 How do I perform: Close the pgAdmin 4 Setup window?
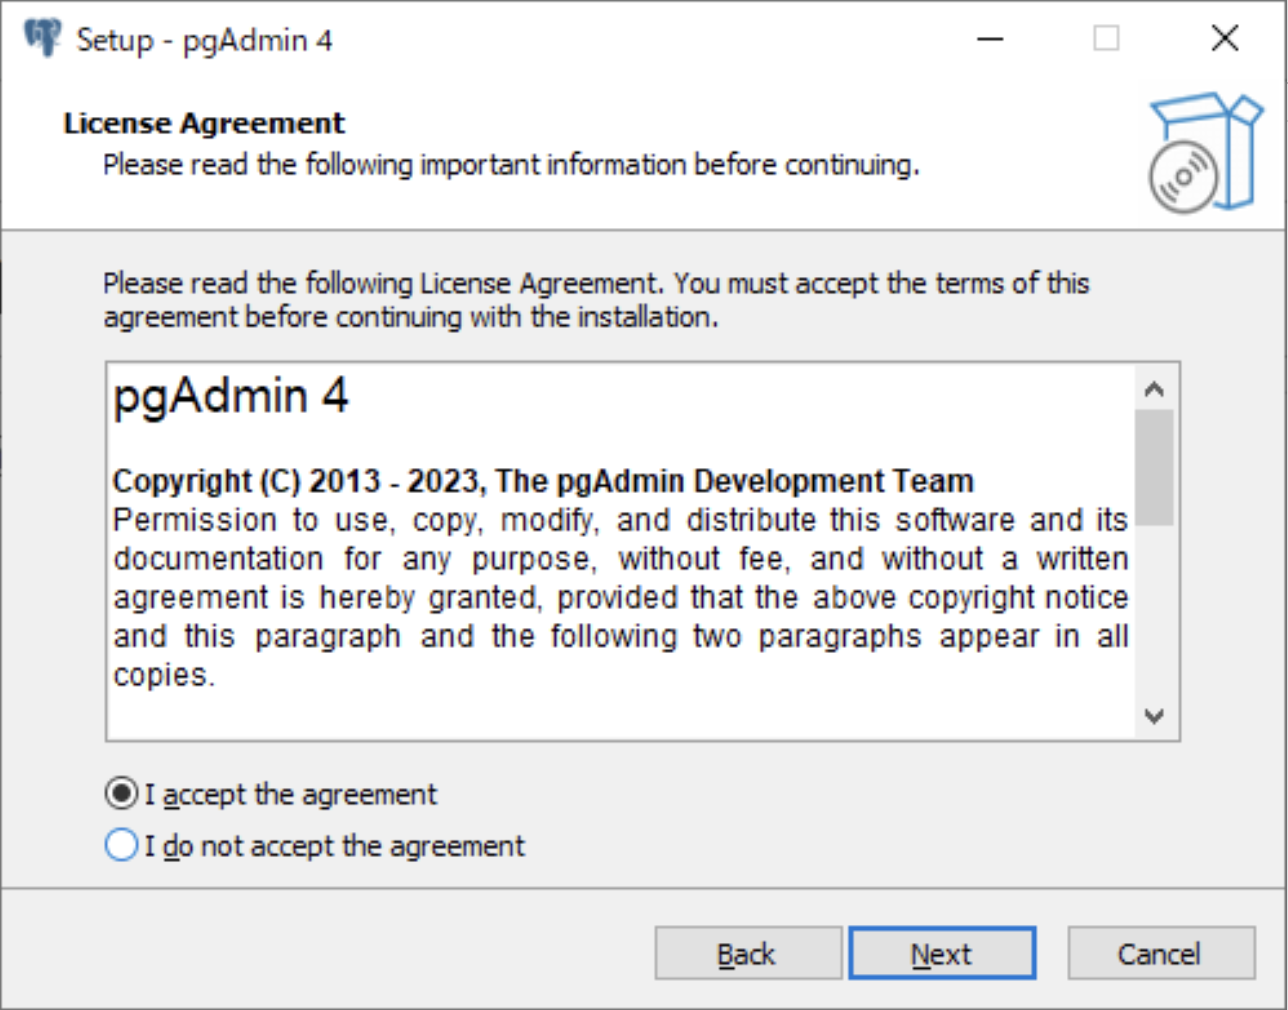click(1224, 39)
